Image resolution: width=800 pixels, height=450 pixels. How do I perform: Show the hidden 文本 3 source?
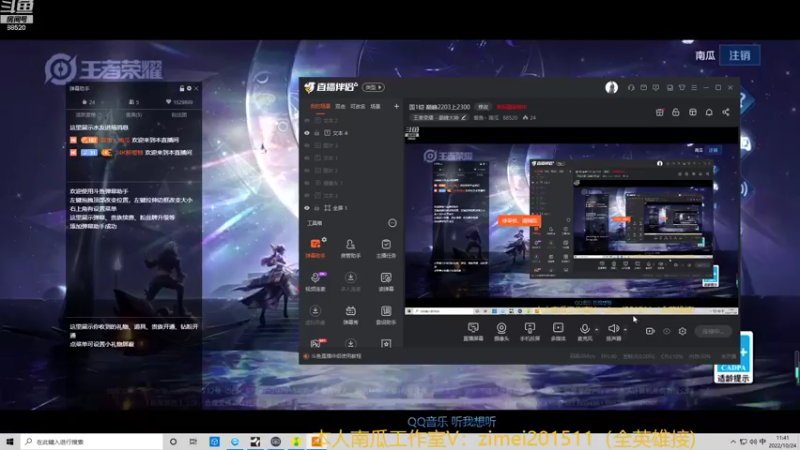(x=307, y=195)
